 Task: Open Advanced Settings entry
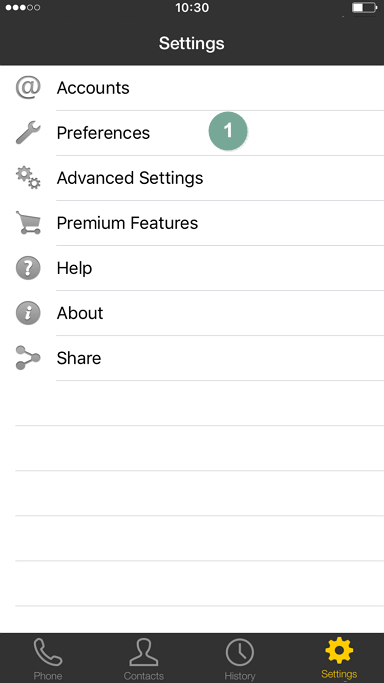coord(192,178)
